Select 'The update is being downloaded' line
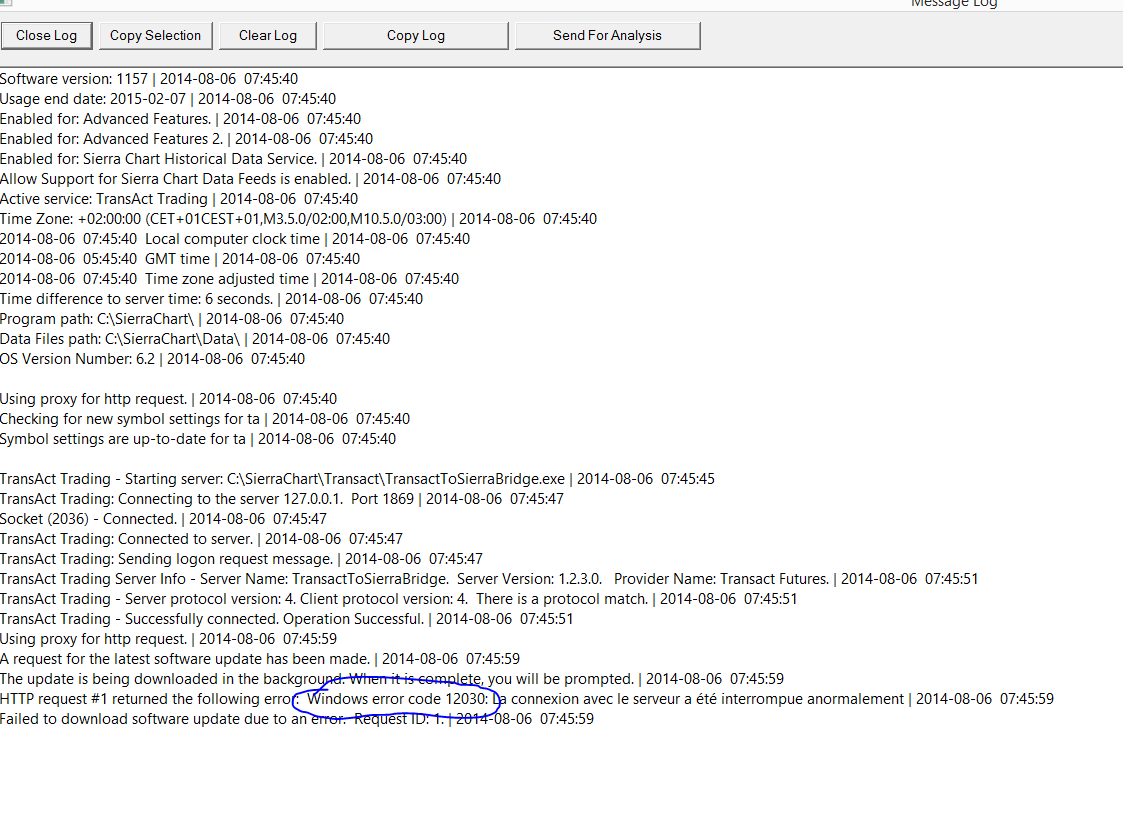The width and height of the screenshot is (1123, 823). pos(392,680)
